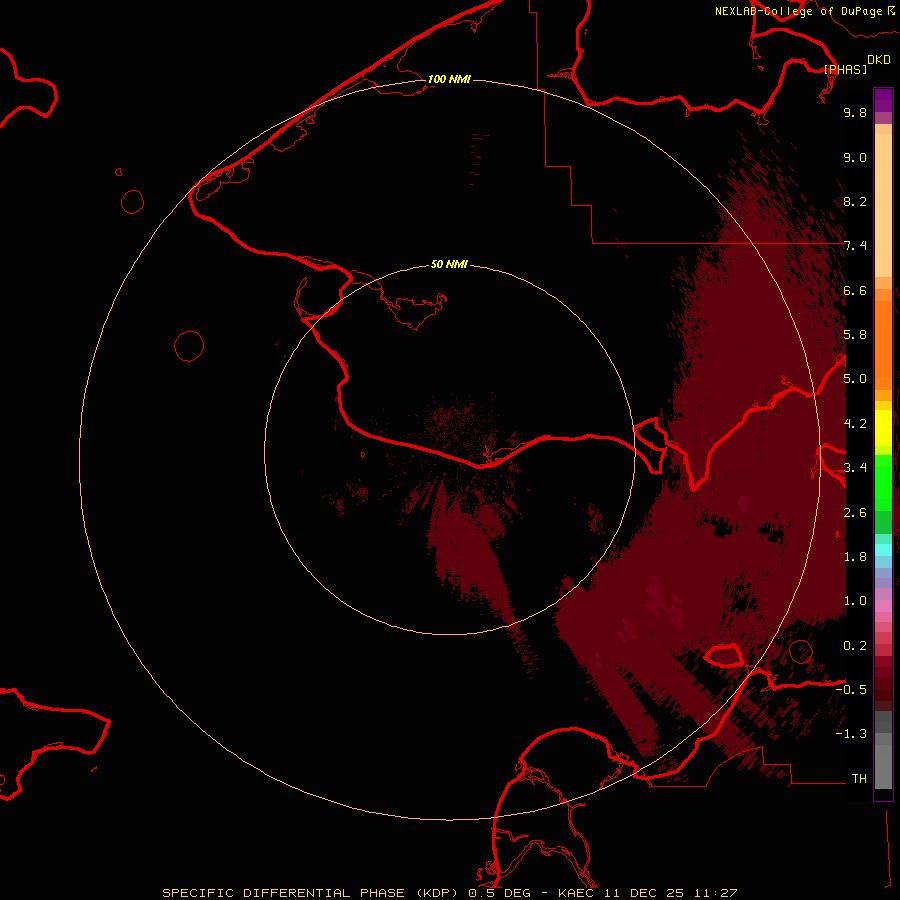Select the 9.0 value on the color scale

[x=855, y=157]
